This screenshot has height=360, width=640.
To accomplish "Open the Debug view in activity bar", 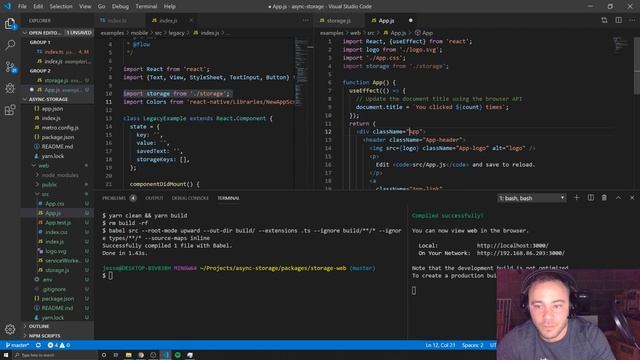I will pyautogui.click(x=10, y=88).
